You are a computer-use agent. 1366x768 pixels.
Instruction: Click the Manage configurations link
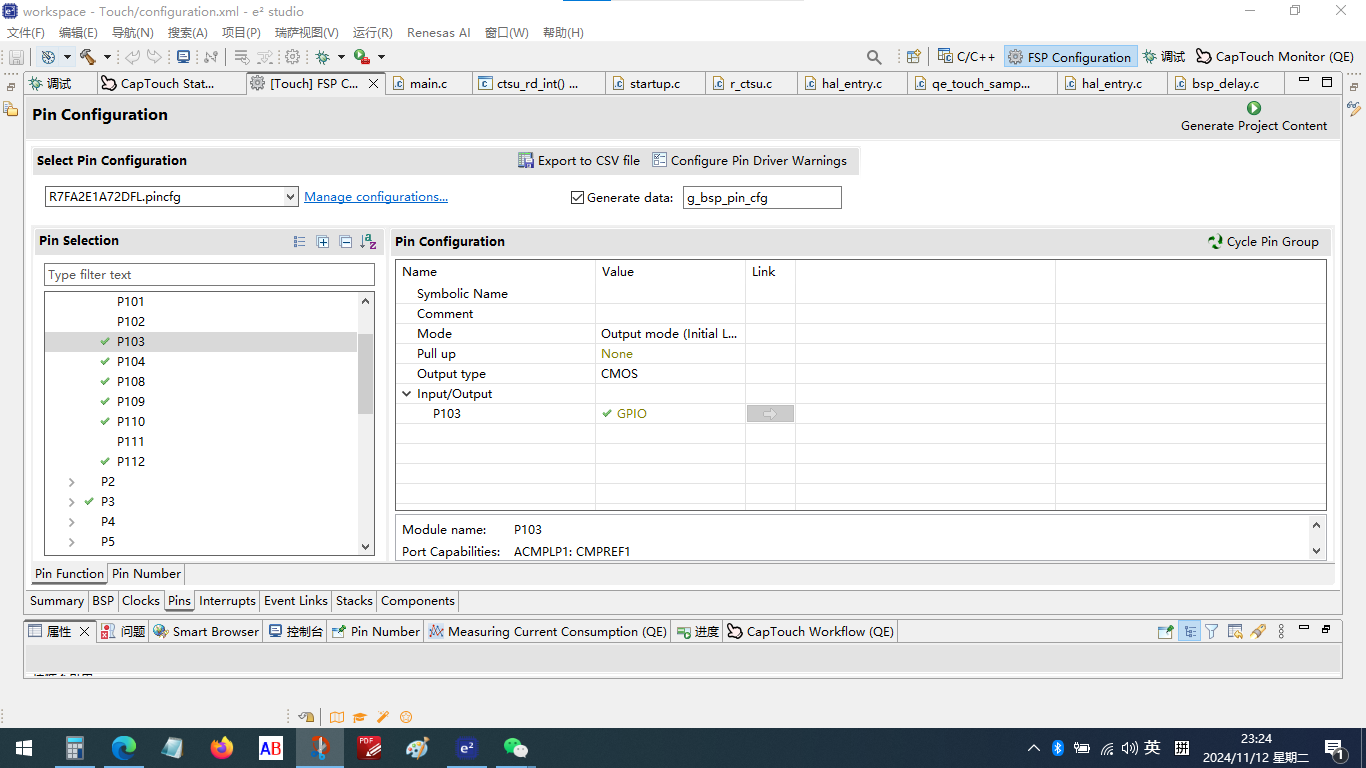pos(376,197)
